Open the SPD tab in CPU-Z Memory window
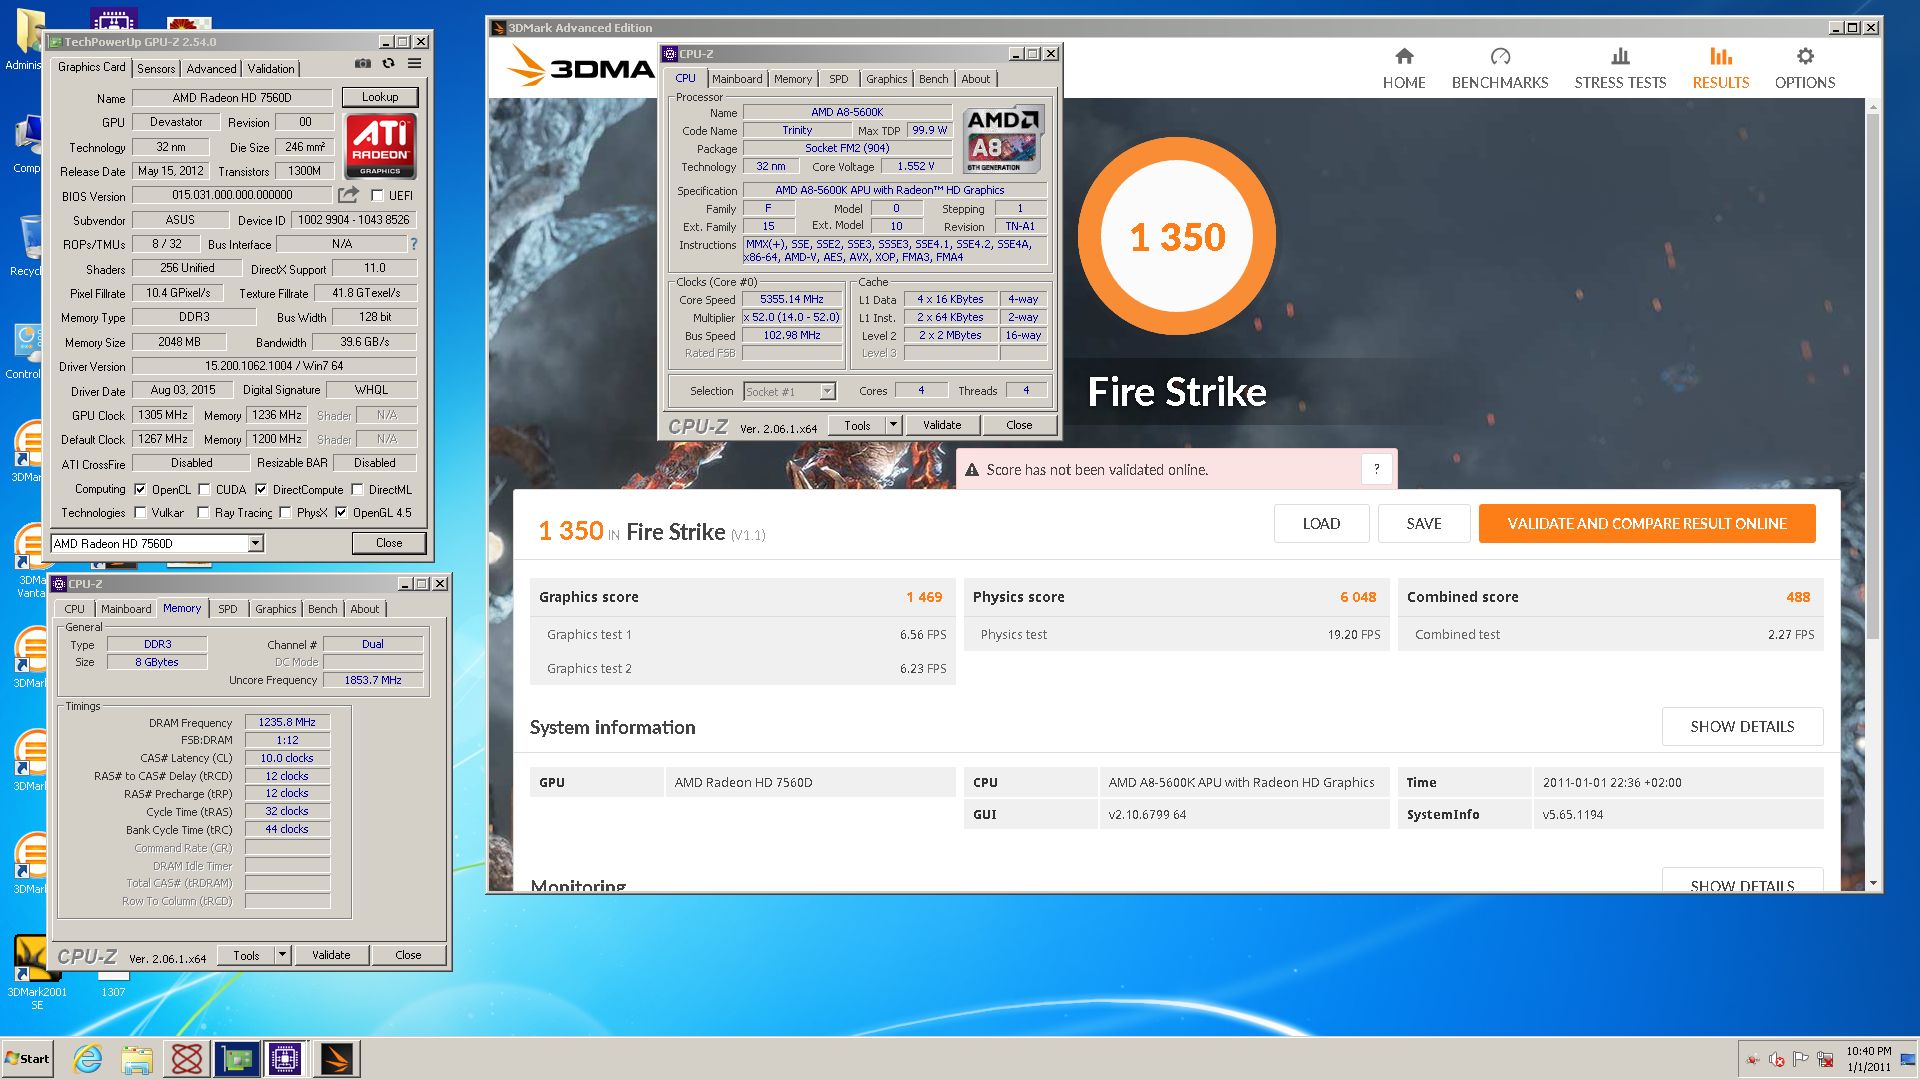Image resolution: width=1920 pixels, height=1080 pixels. 228,609
